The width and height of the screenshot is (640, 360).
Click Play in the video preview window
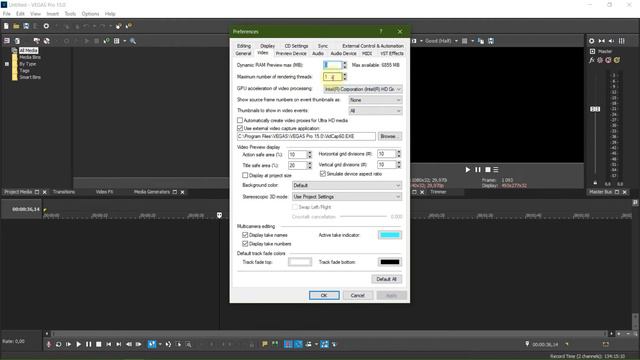468,169
